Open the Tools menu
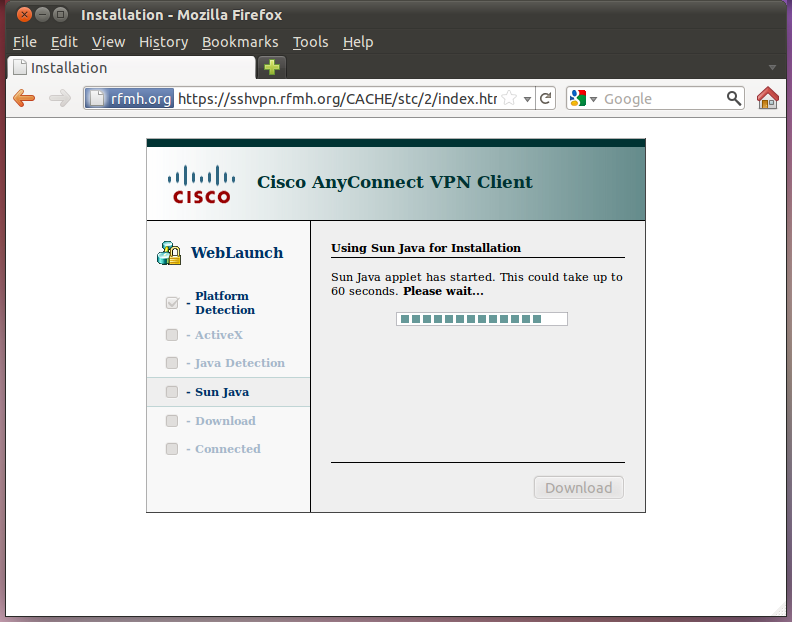Viewport: 792px width, 622px height. coord(311,42)
